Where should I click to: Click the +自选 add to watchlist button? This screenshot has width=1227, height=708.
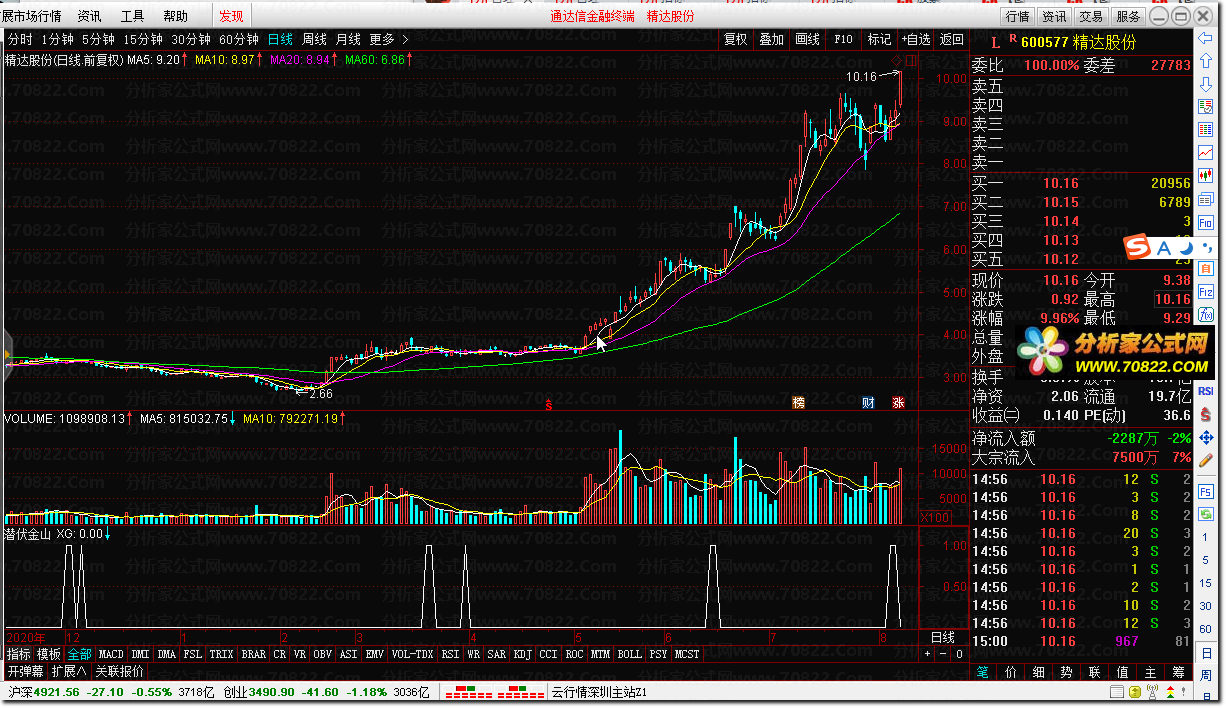(x=915, y=39)
